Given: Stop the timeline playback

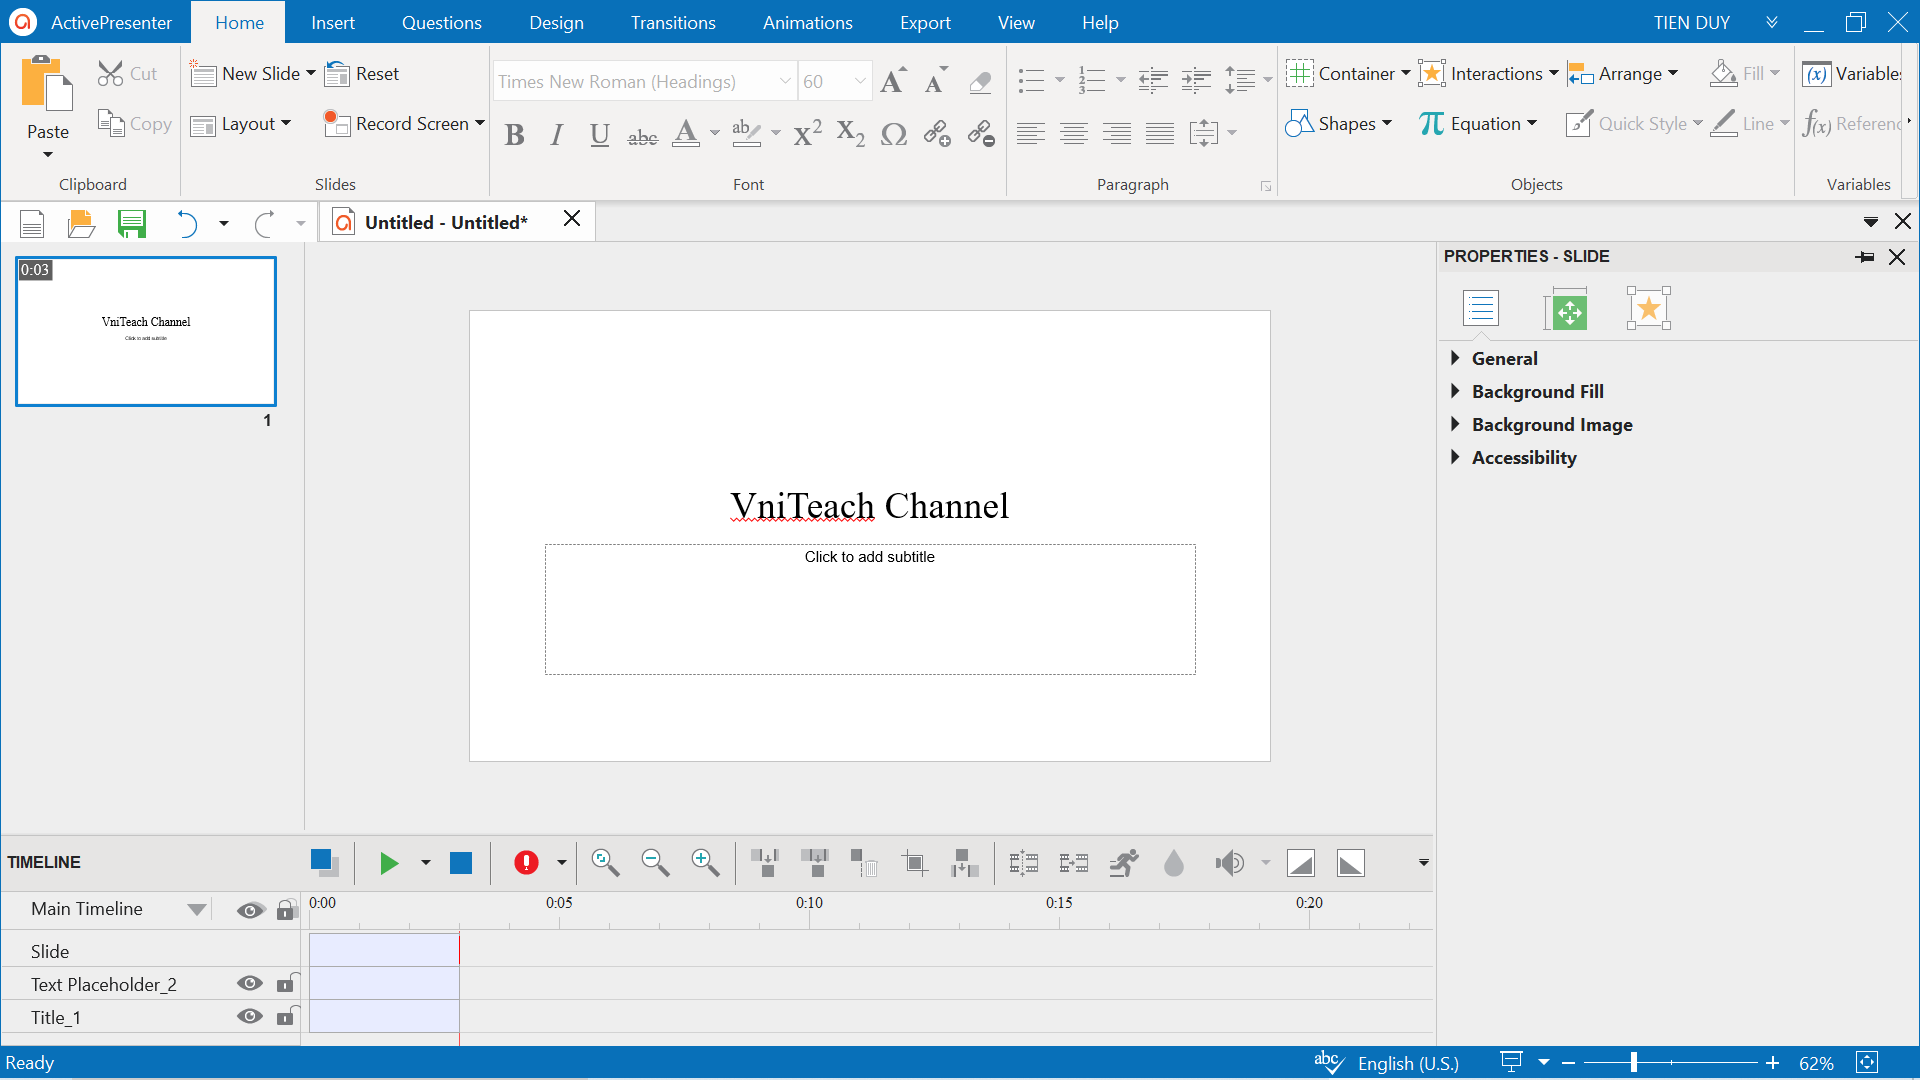Looking at the screenshot, I should (x=461, y=863).
